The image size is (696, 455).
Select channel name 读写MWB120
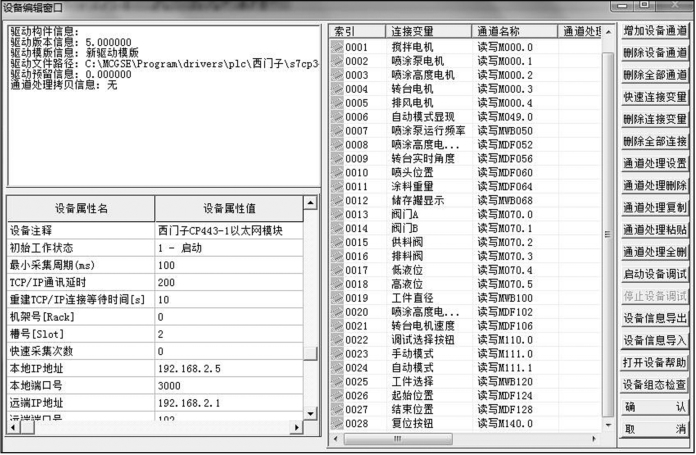(505, 382)
